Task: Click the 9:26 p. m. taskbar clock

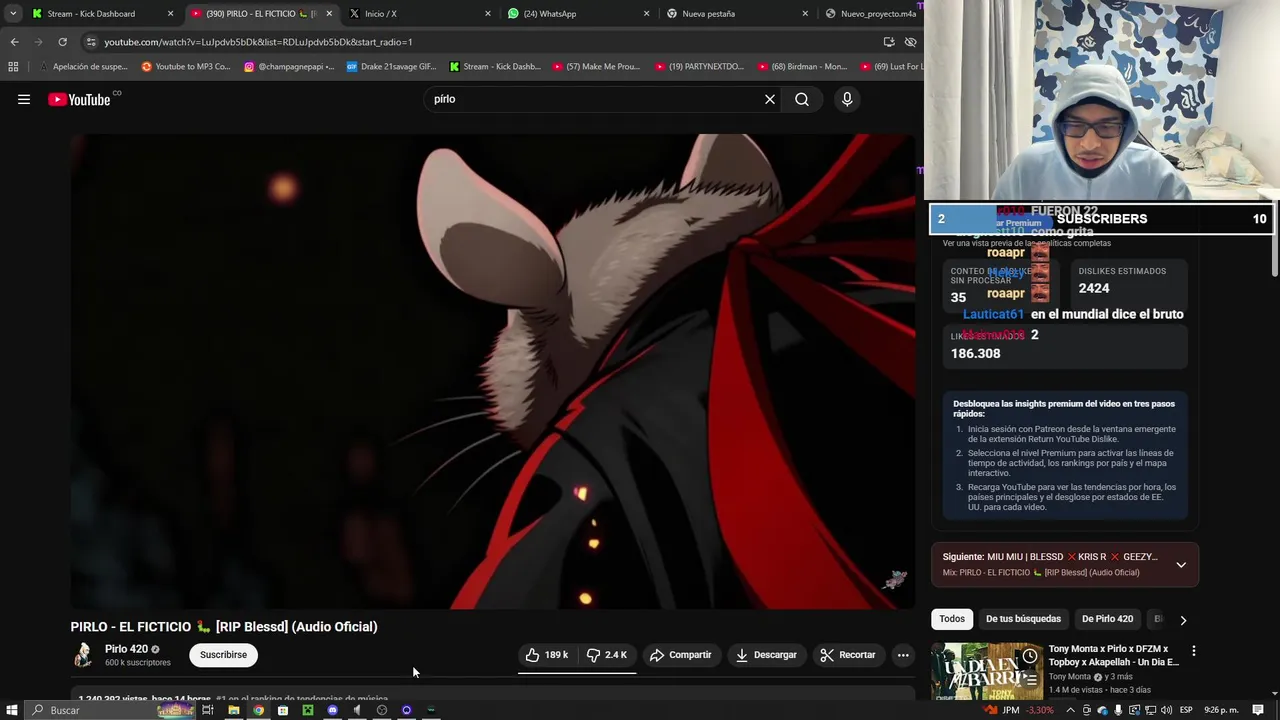Action: click(x=1221, y=710)
